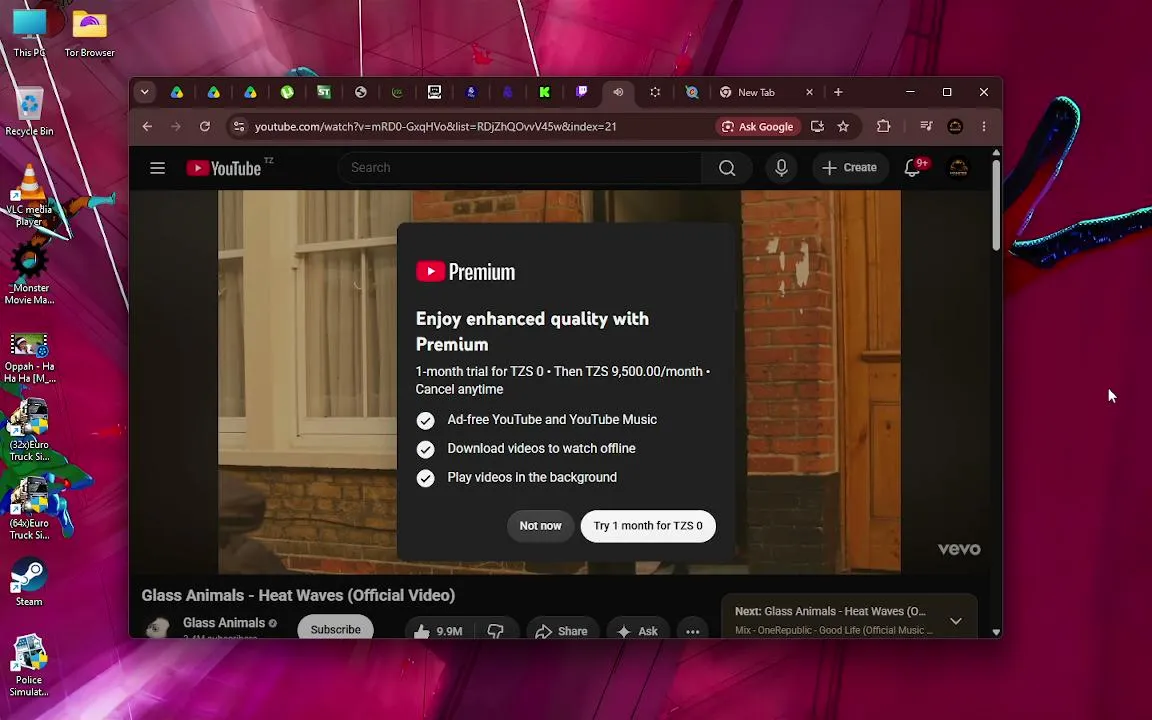Open Chrome's three-dot menu

pyautogui.click(x=984, y=126)
